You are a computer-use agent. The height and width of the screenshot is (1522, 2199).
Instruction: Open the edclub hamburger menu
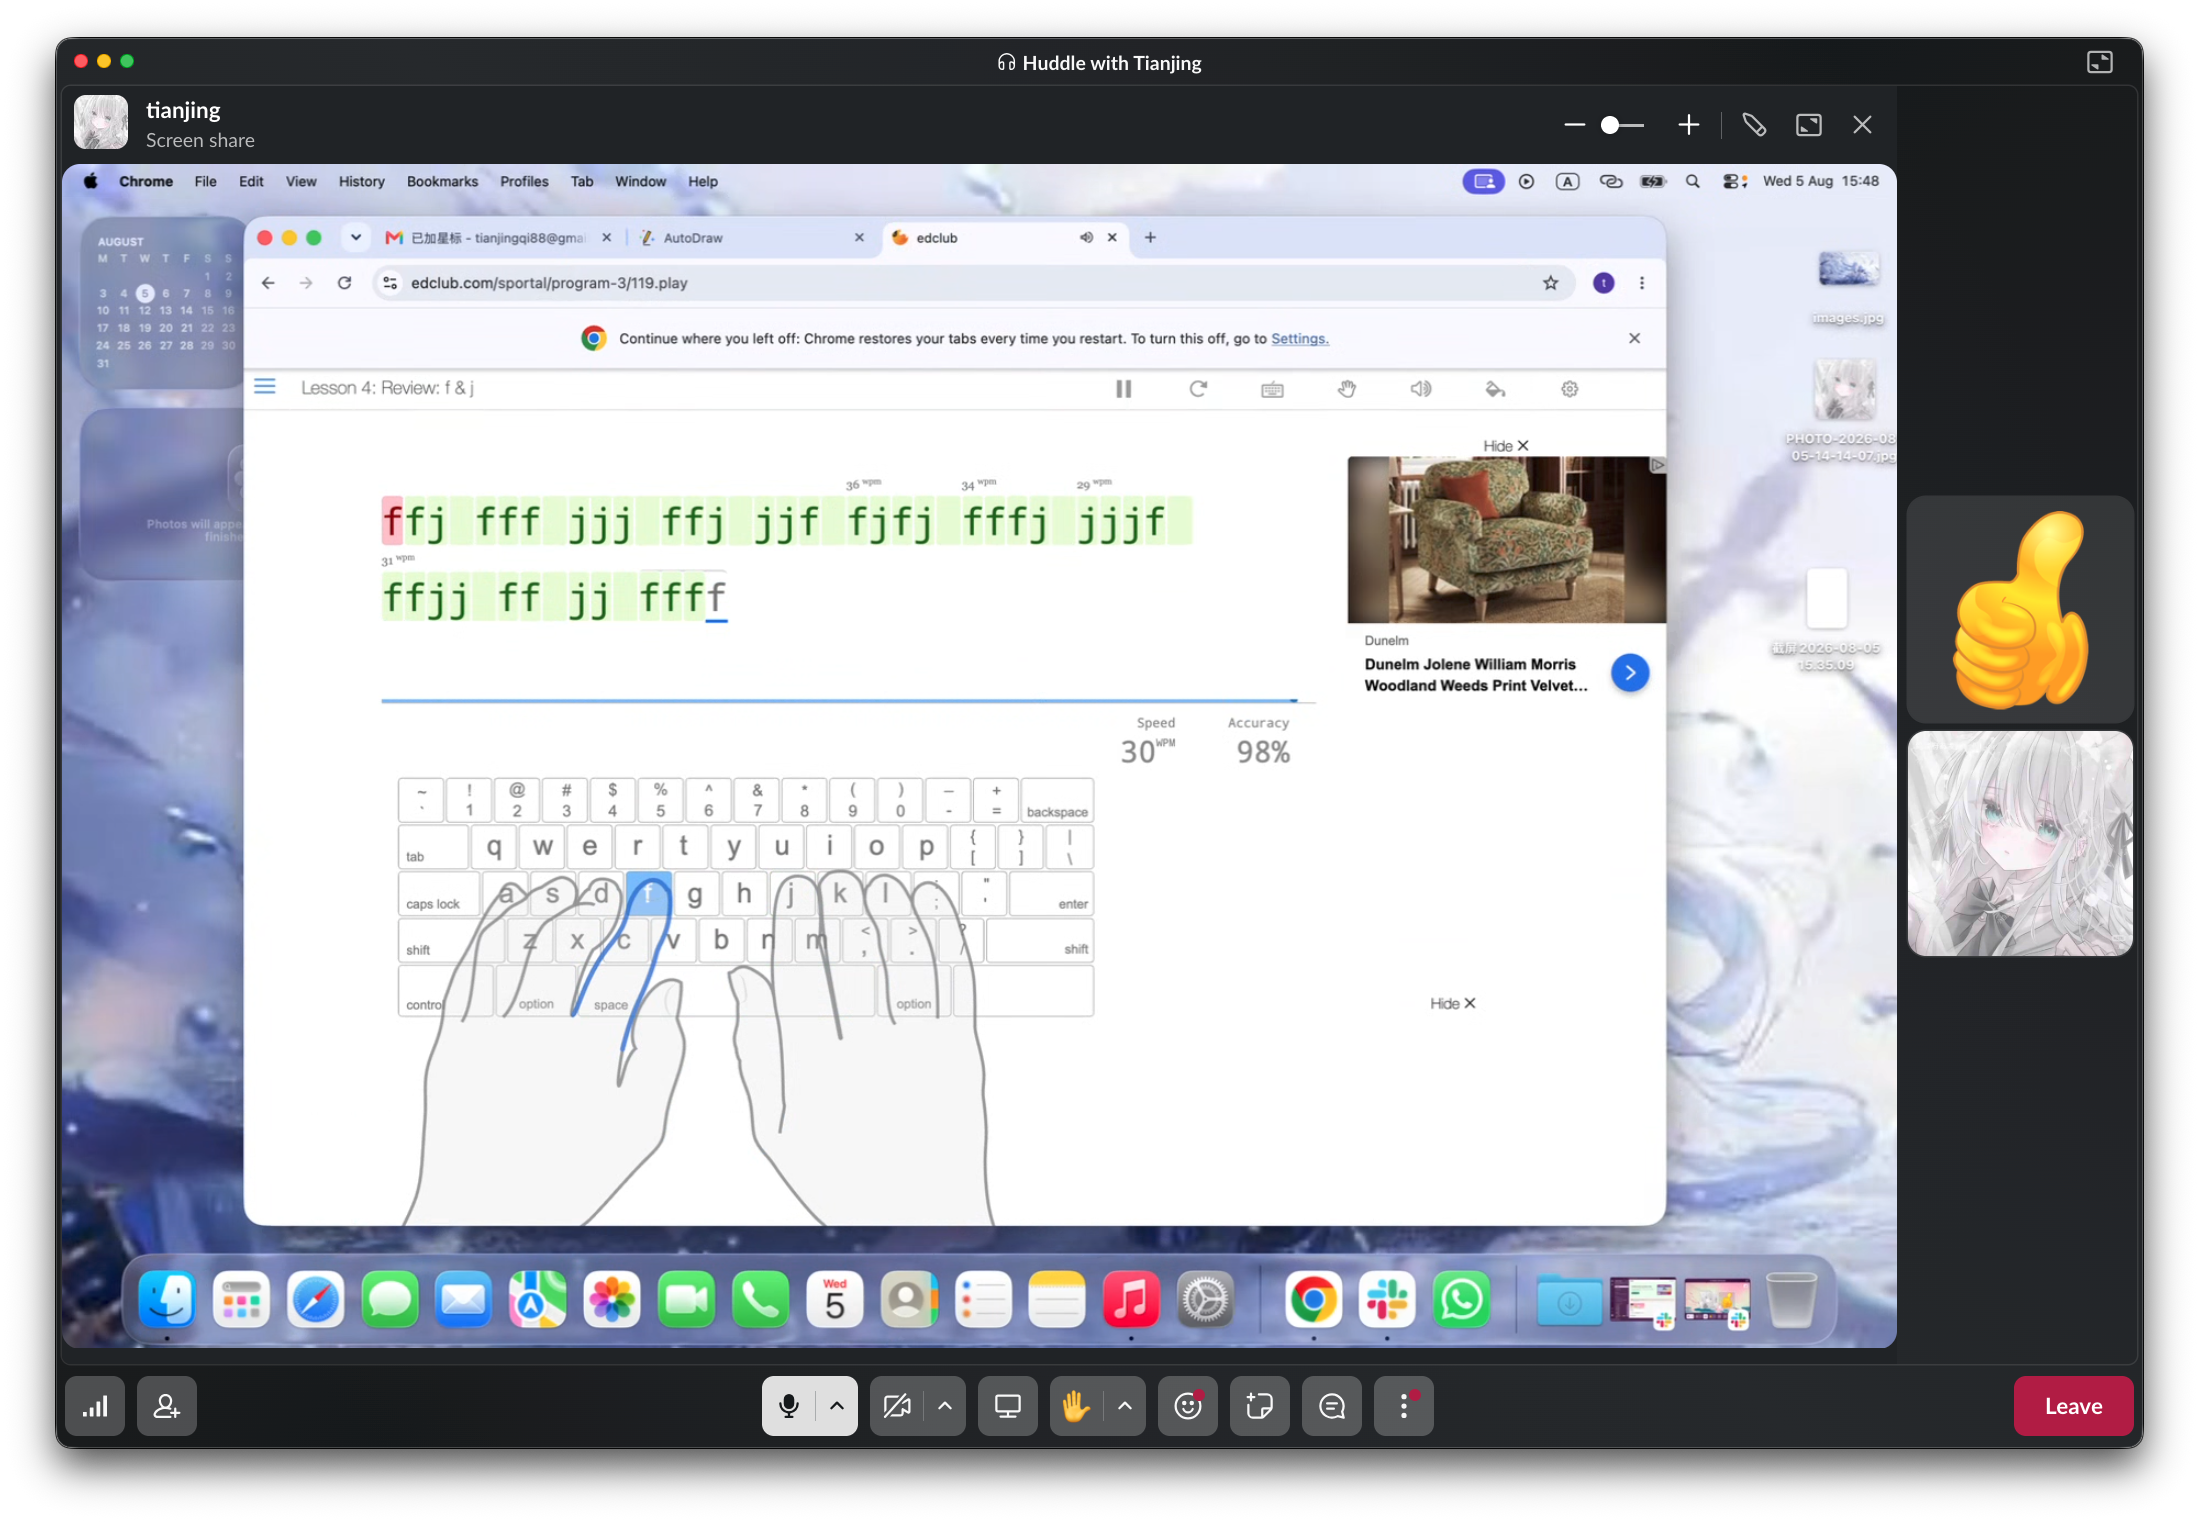(265, 386)
